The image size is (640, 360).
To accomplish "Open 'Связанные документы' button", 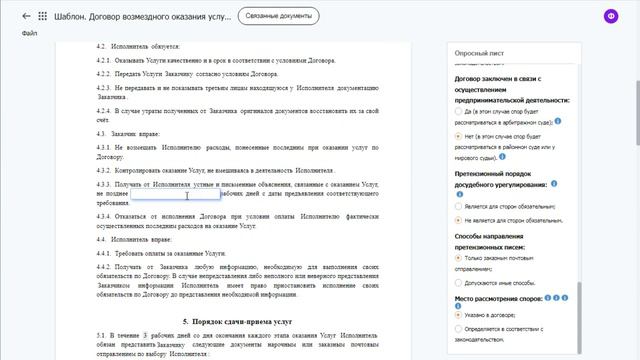I will 278,16.
